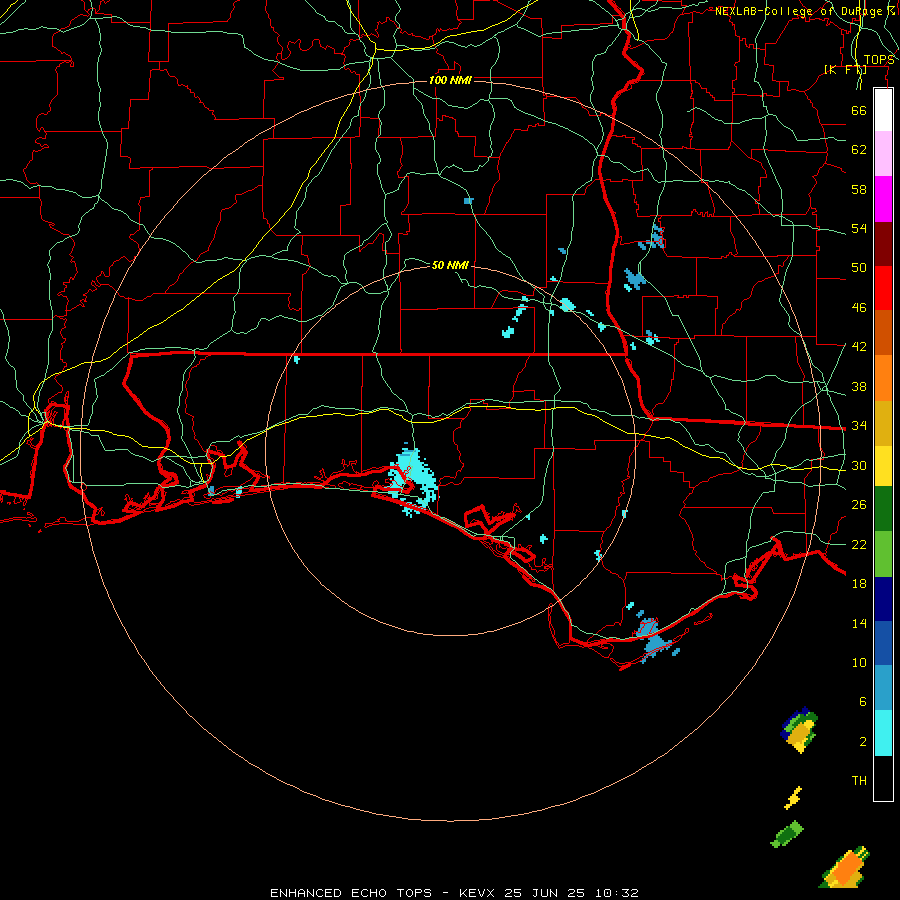The width and height of the screenshot is (900, 900).
Task: Click the "10" legend value
Action: click(859, 662)
